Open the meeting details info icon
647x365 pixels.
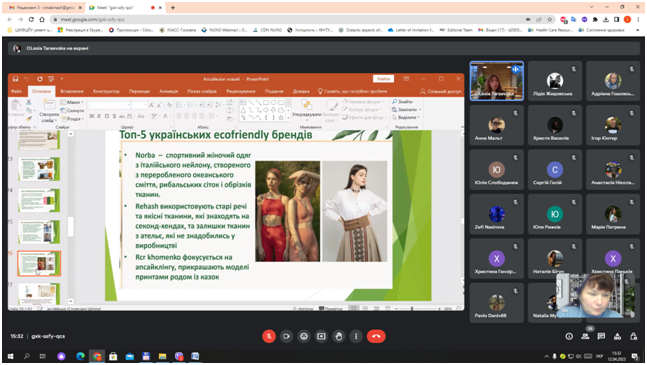coord(569,337)
